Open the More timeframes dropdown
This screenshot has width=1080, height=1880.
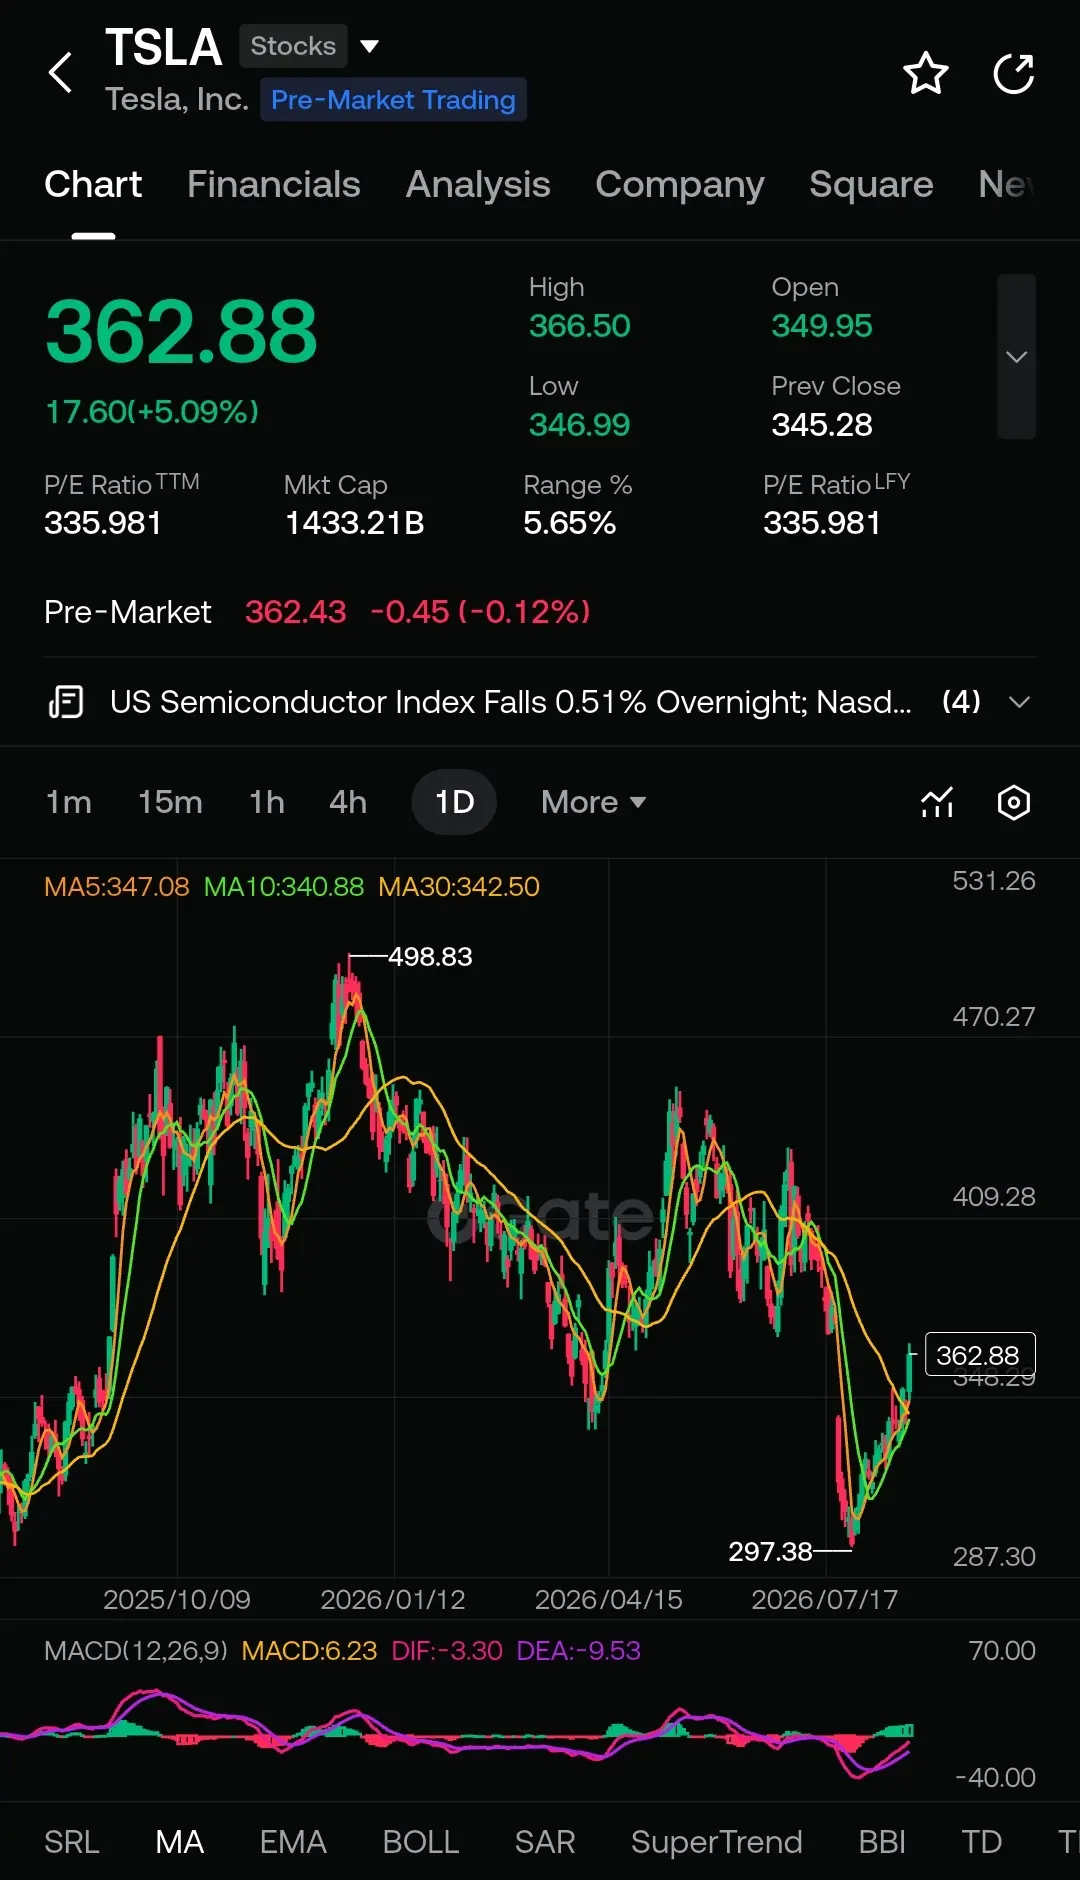593,802
